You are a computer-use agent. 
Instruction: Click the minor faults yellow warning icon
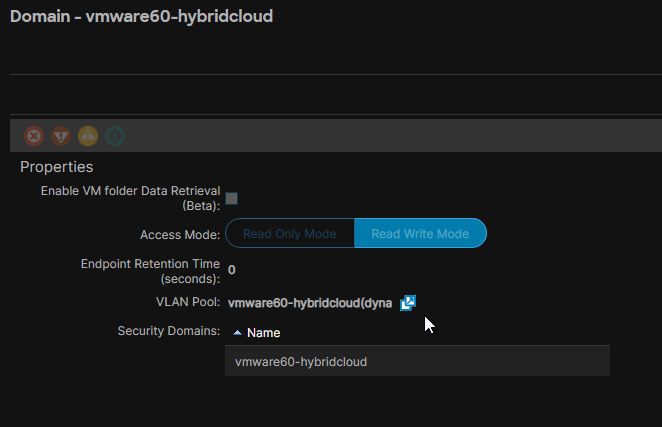(x=88, y=136)
